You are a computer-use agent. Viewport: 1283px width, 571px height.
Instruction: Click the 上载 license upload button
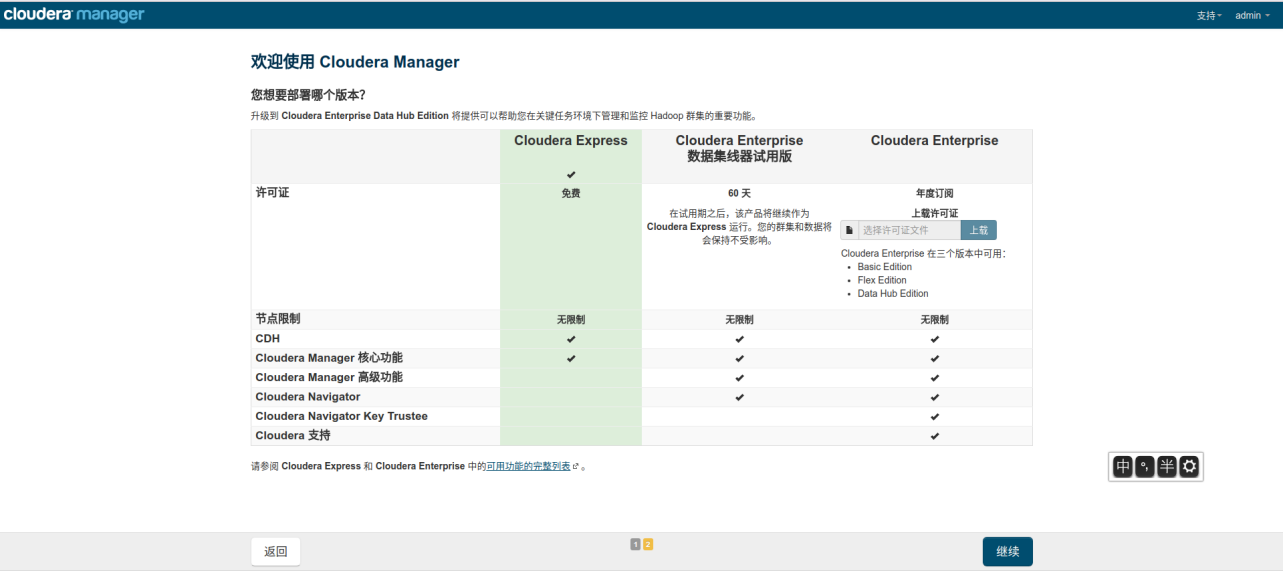(x=978, y=230)
